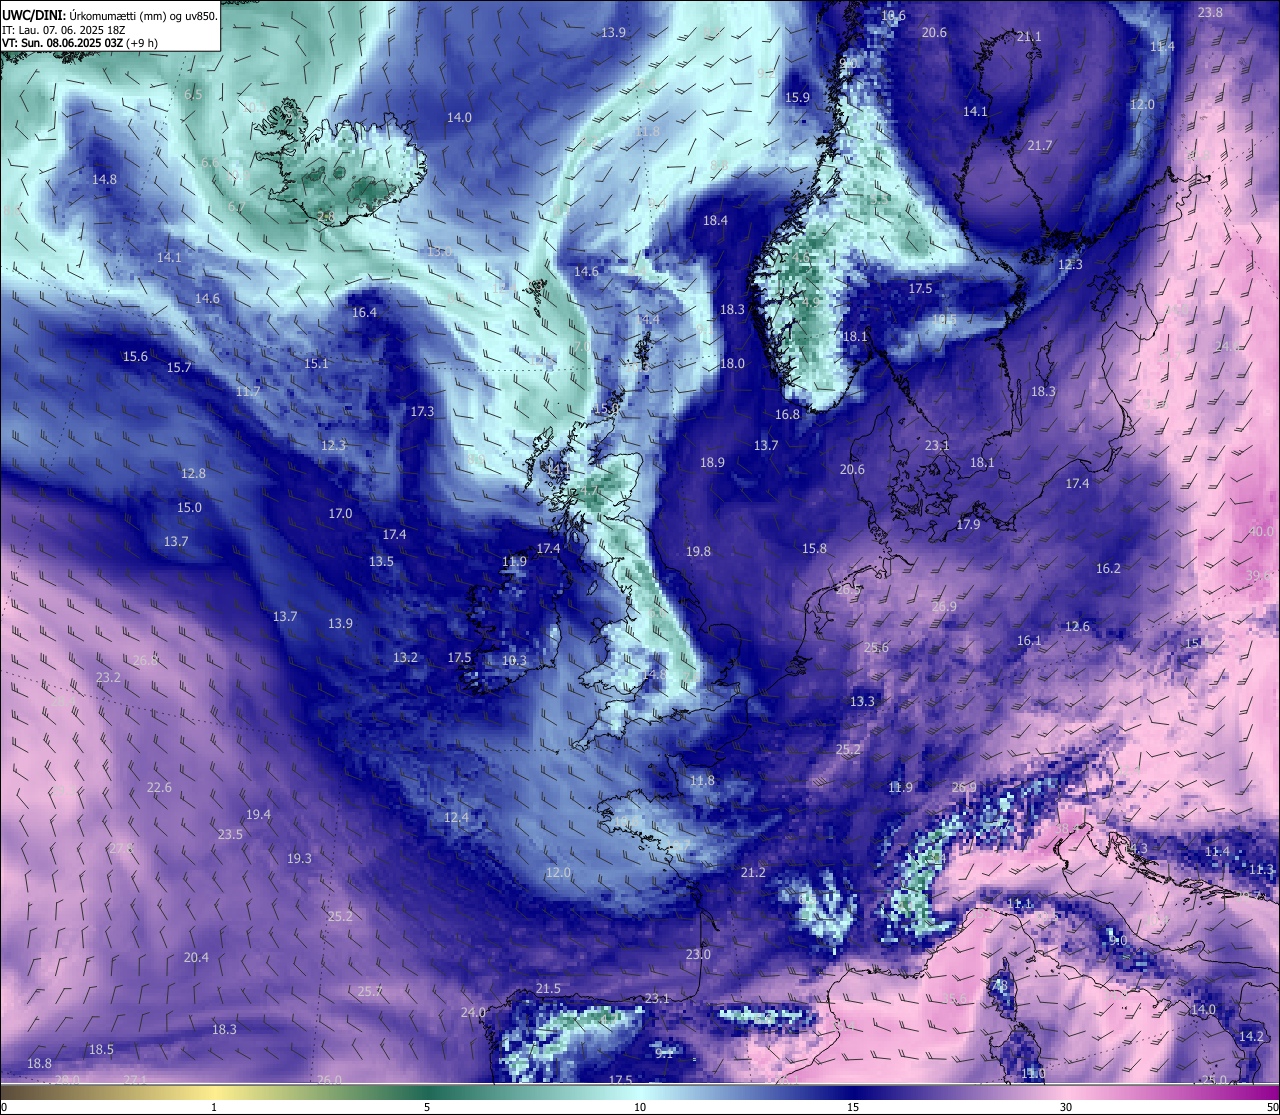
Task: Click the 15.7 value on the map
Action: pyautogui.click(x=179, y=368)
